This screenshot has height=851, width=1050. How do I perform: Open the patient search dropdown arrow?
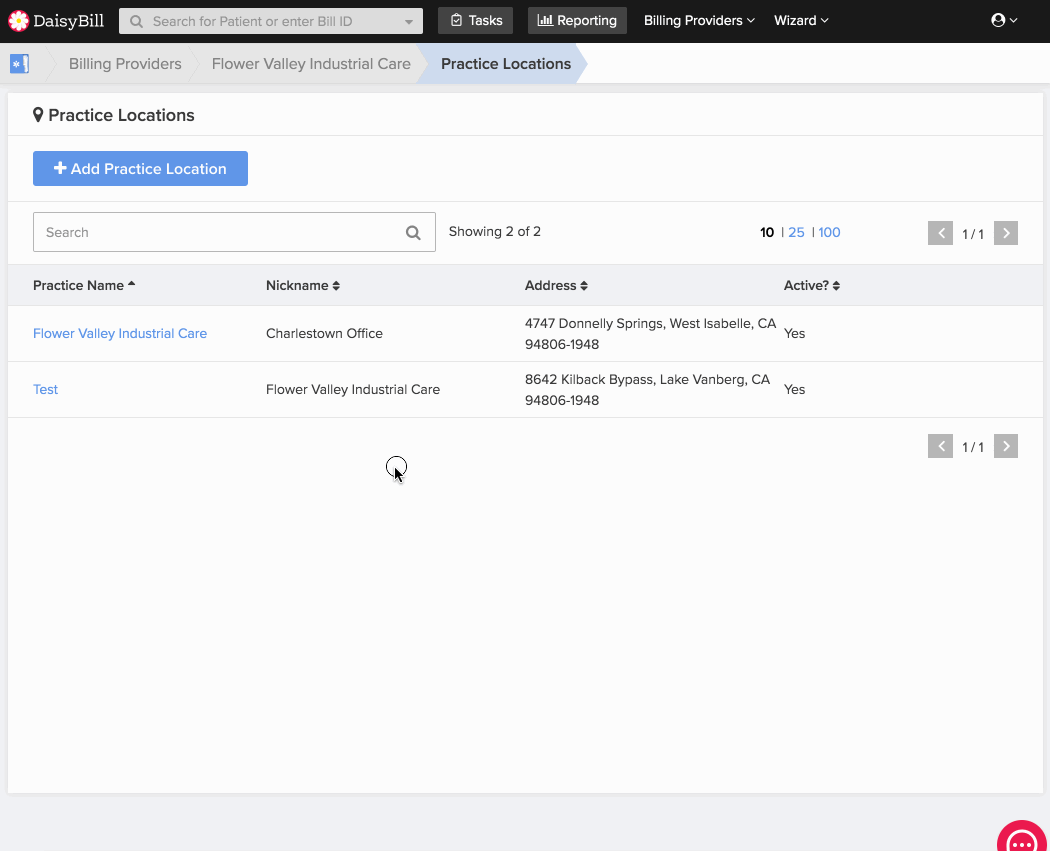(408, 21)
